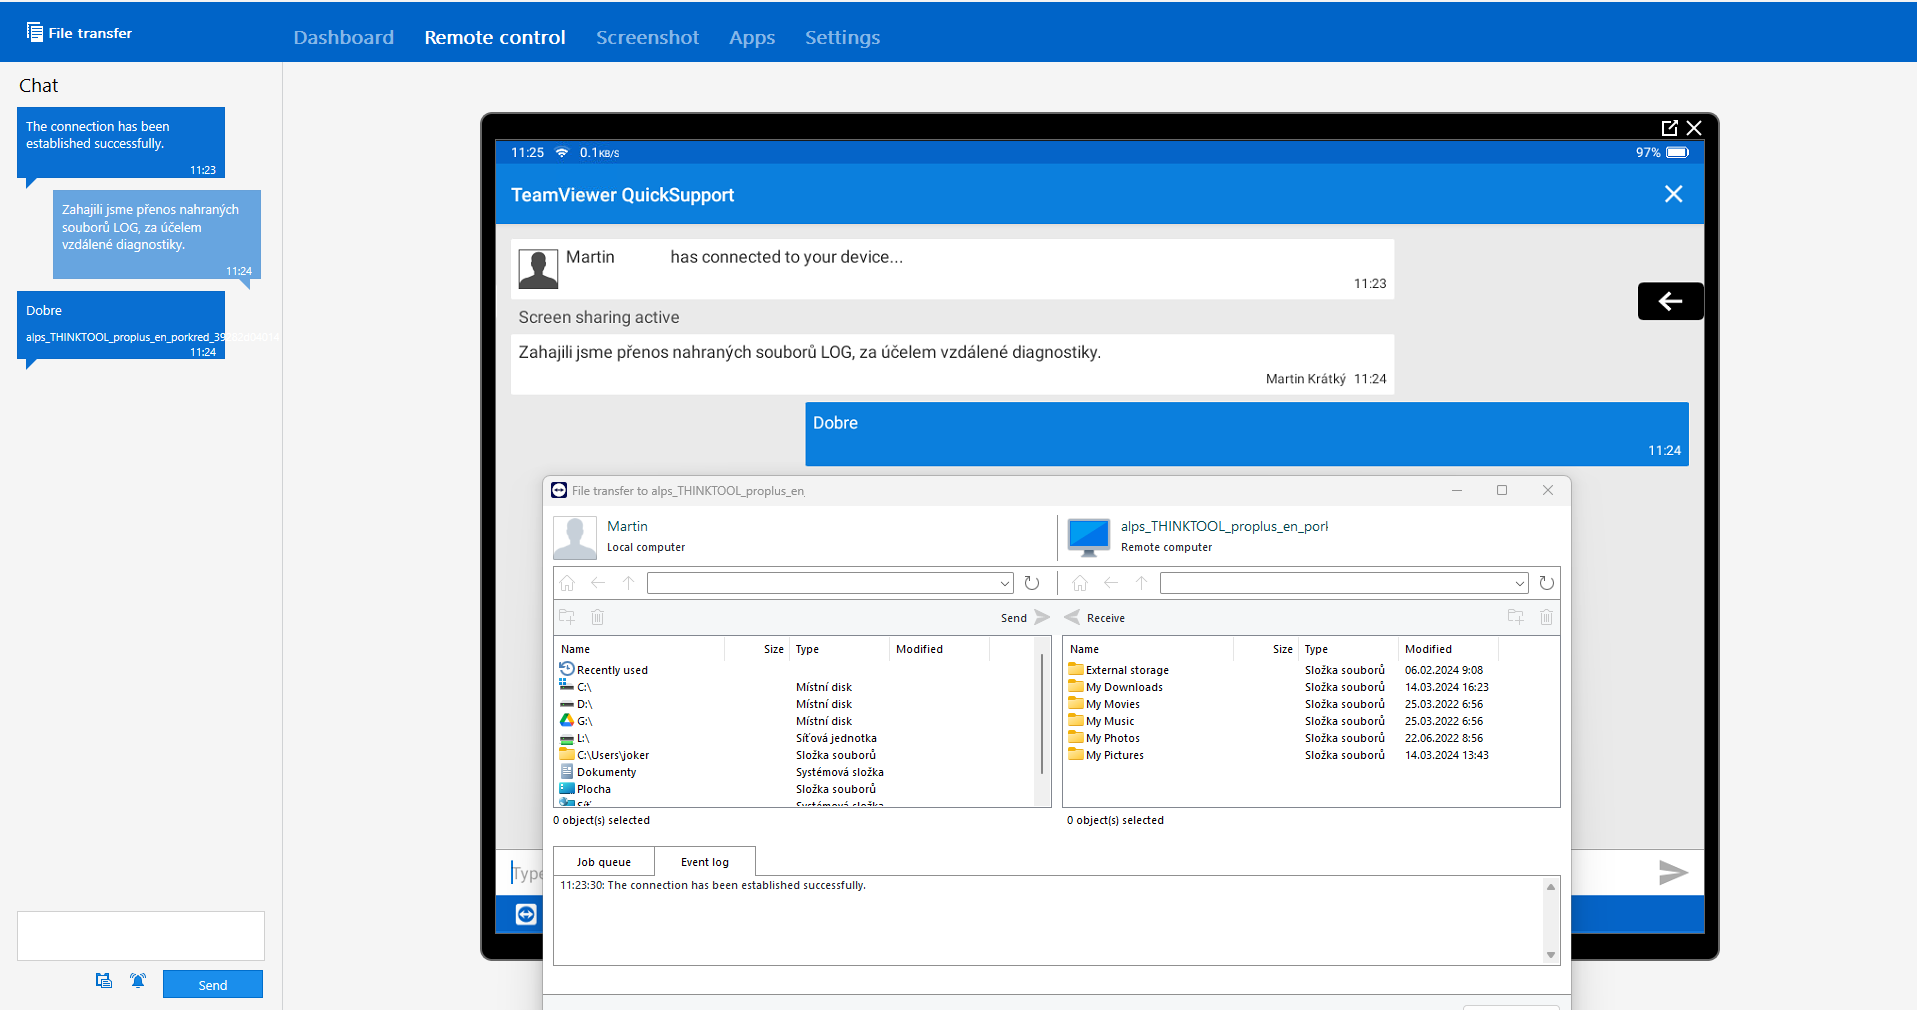Switch to Job queue tab
1917x1010 pixels.
(x=604, y=862)
